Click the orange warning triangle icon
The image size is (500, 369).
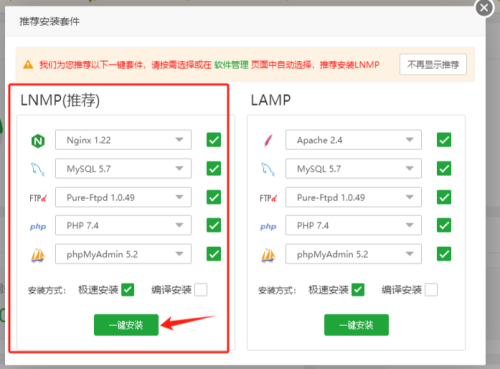(x=28, y=64)
